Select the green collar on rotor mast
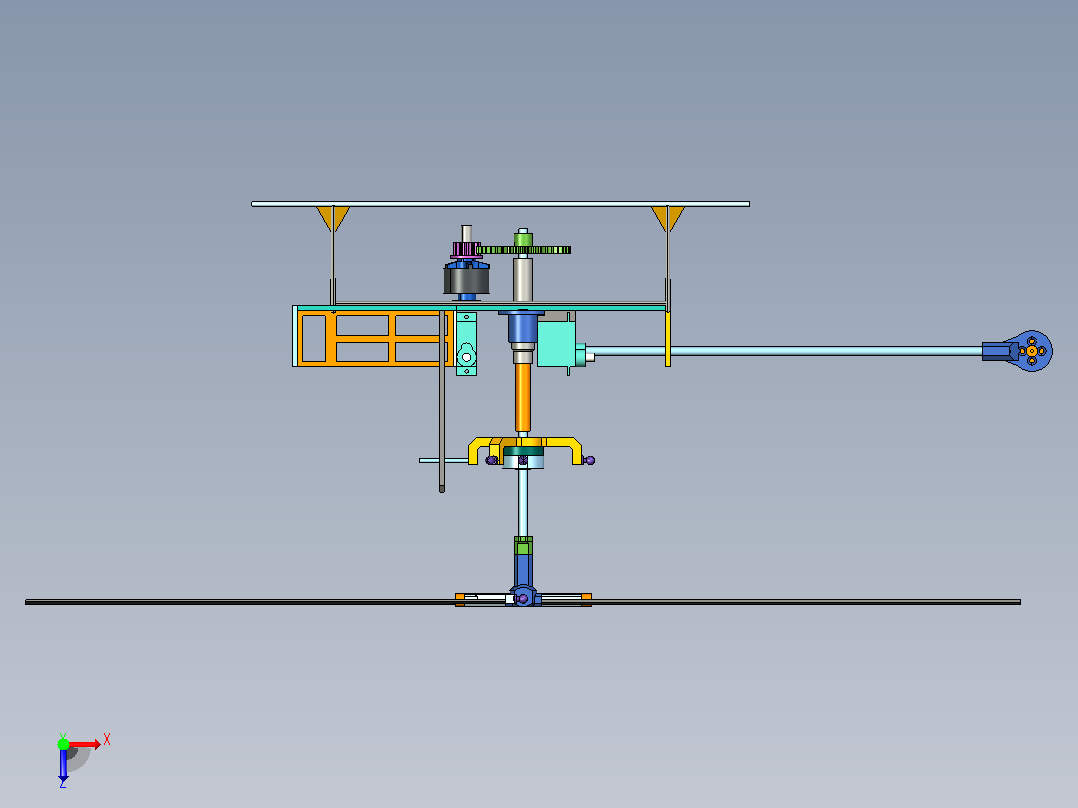The width and height of the screenshot is (1078, 808). coord(523,546)
